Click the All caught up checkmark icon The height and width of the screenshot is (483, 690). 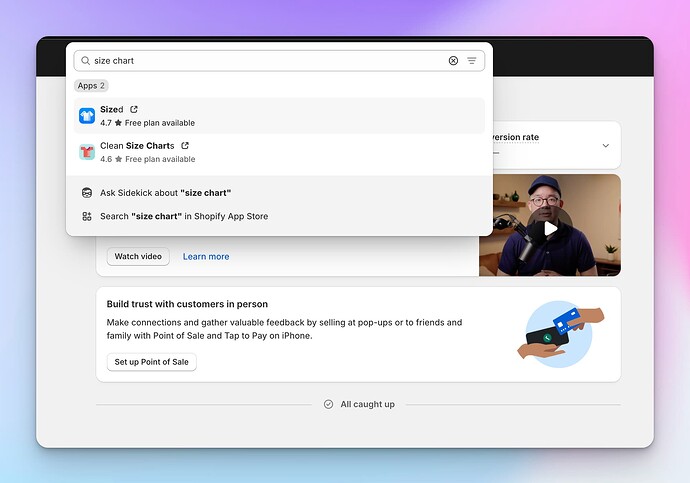tap(328, 404)
